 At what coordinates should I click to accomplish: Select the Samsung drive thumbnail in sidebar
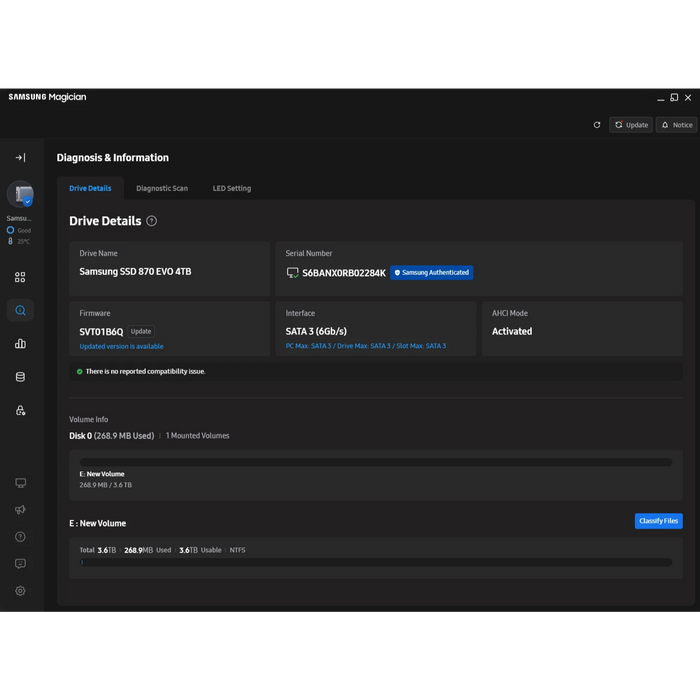21,194
